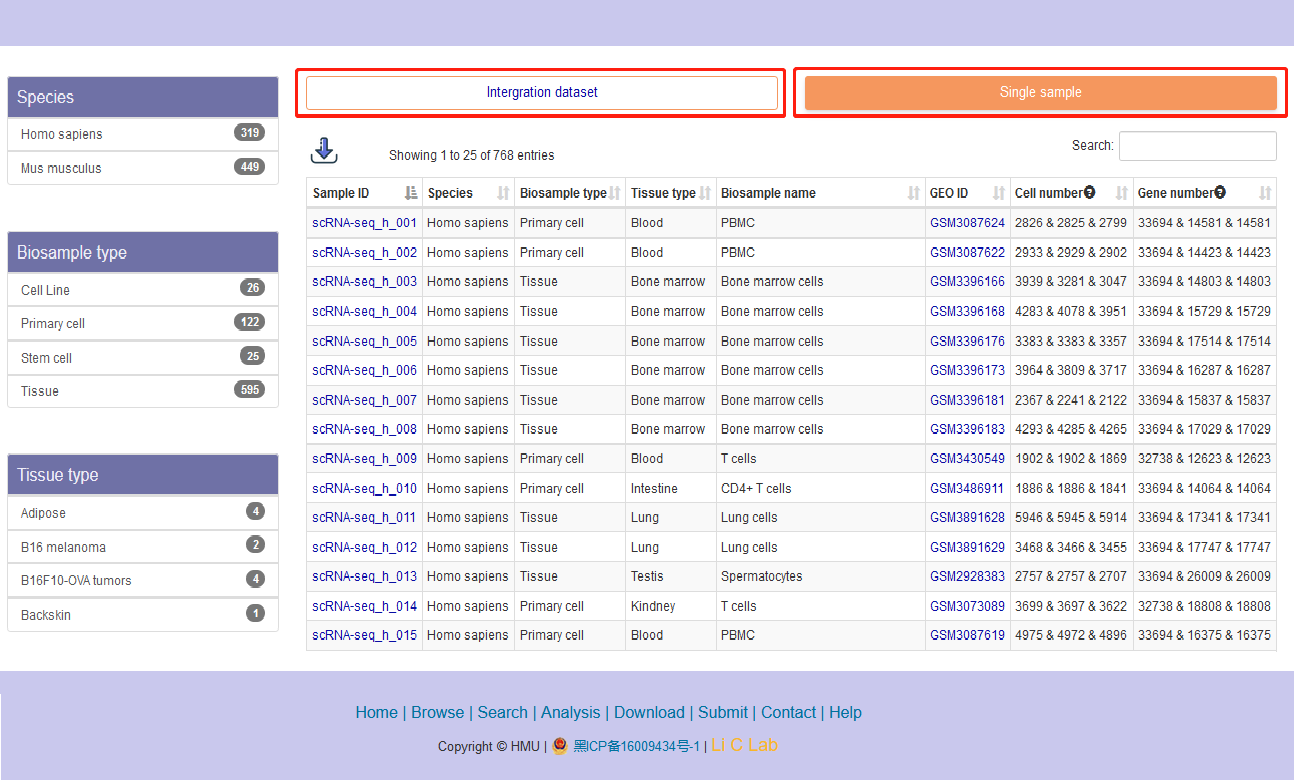Go to Contact in footer navigation

click(788, 713)
